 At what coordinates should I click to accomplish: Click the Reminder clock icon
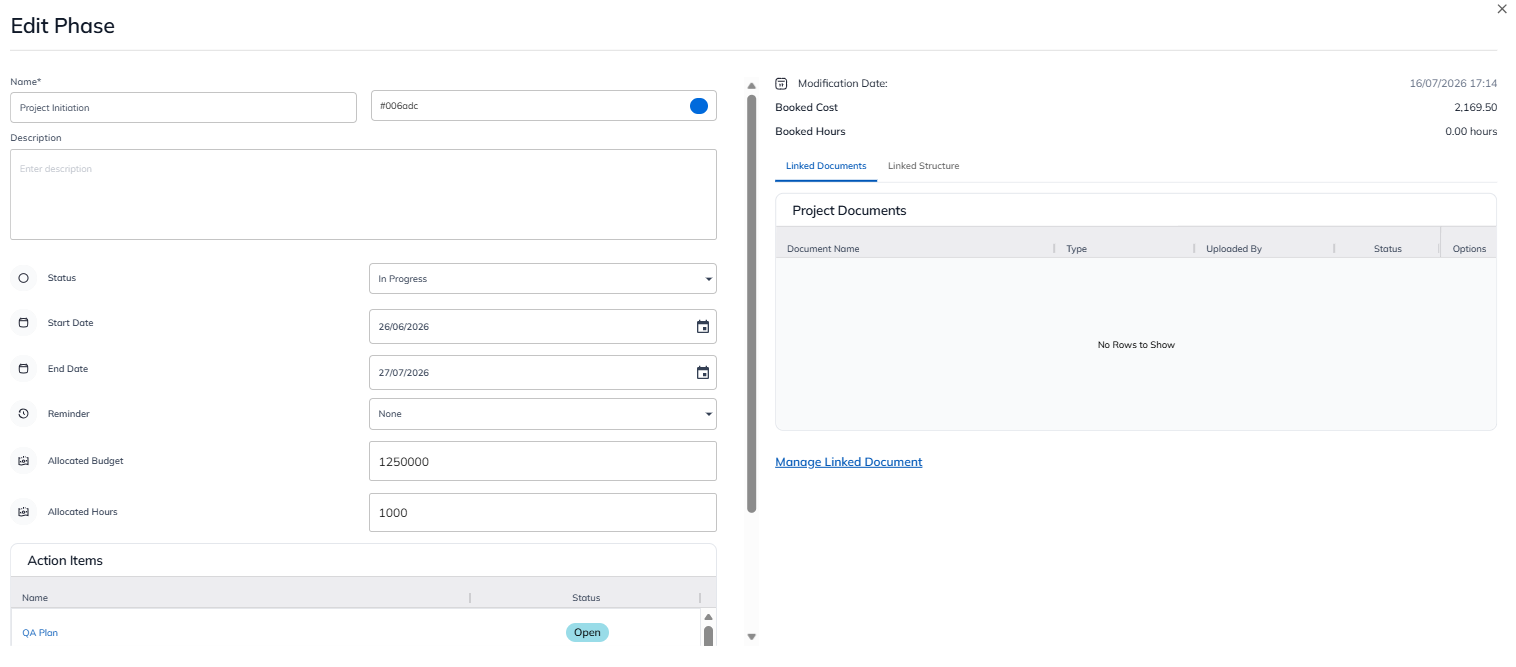[24, 413]
